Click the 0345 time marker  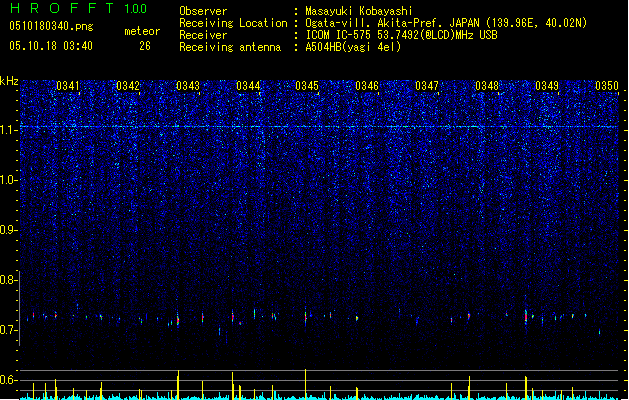point(307,85)
